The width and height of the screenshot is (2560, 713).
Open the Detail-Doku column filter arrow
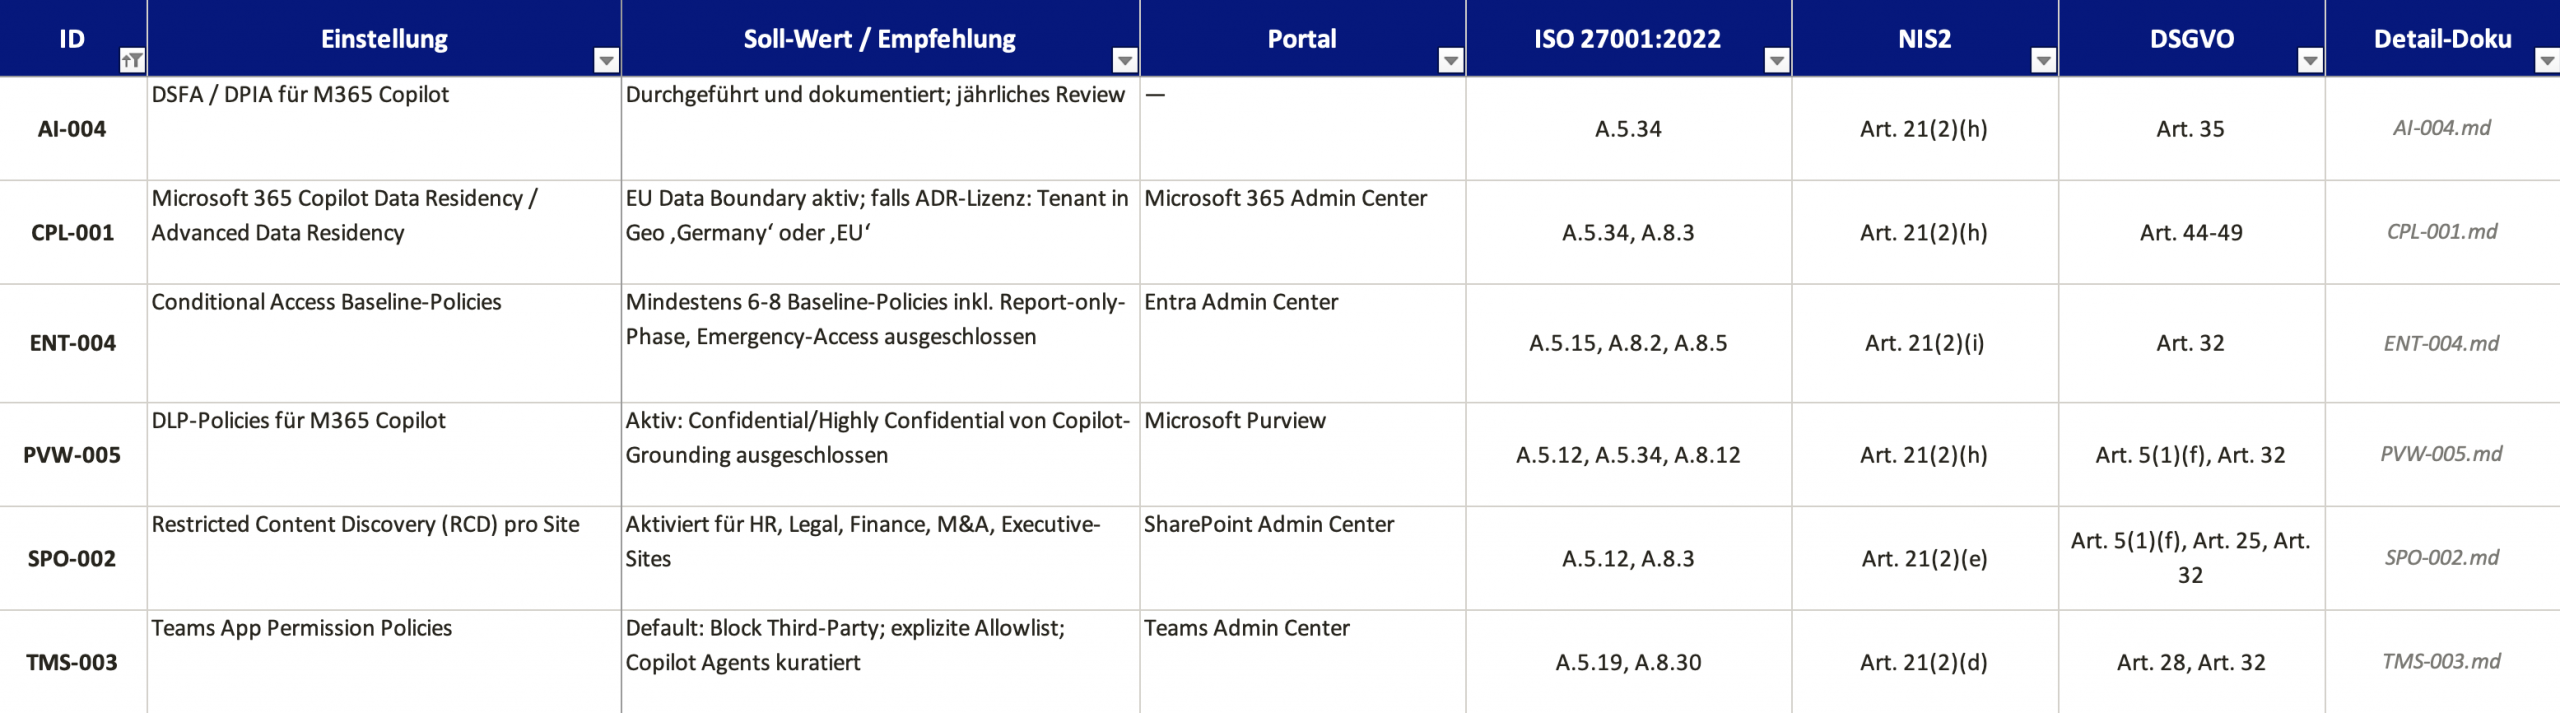click(x=2548, y=61)
